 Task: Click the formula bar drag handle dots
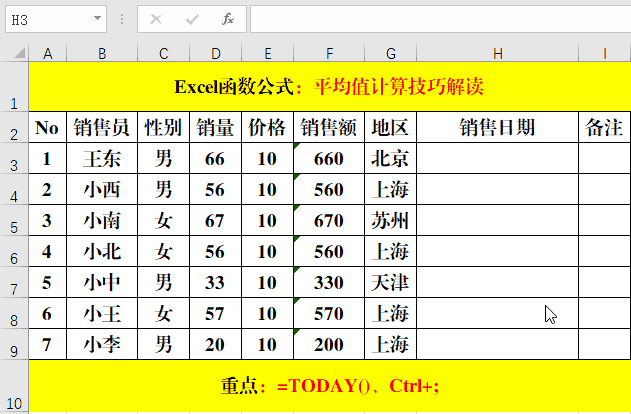pyautogui.click(x=122, y=19)
